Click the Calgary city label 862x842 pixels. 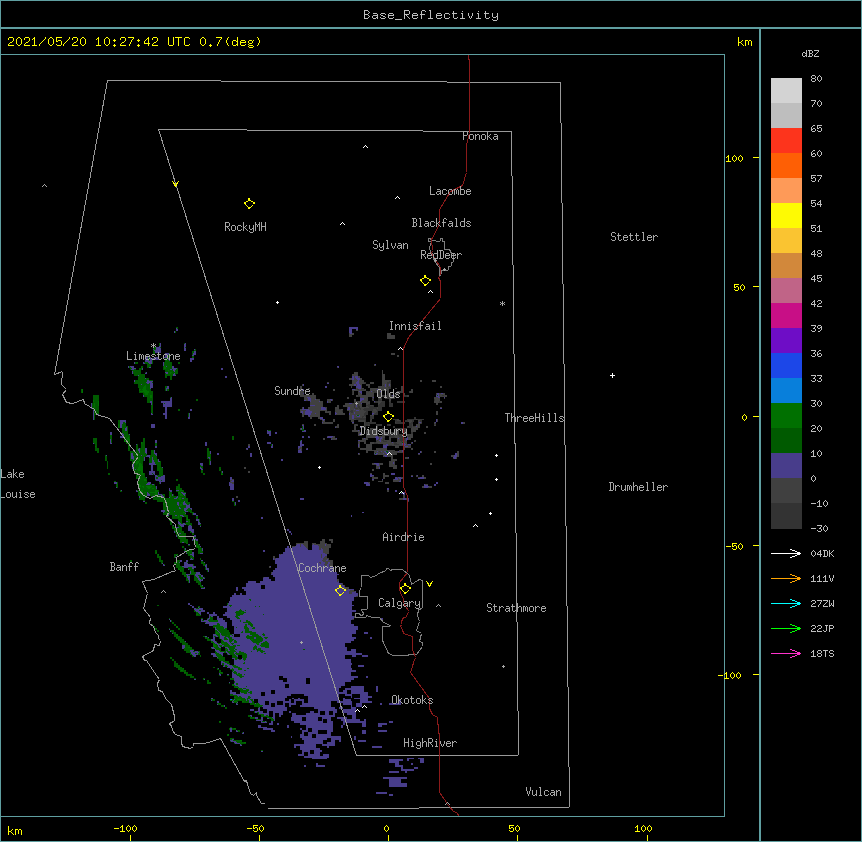coord(399,603)
